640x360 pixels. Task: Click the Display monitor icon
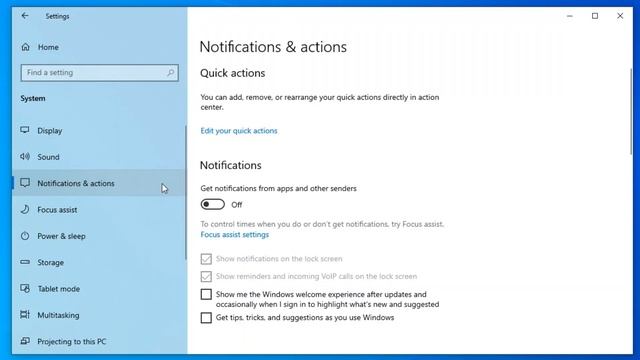[25, 130]
